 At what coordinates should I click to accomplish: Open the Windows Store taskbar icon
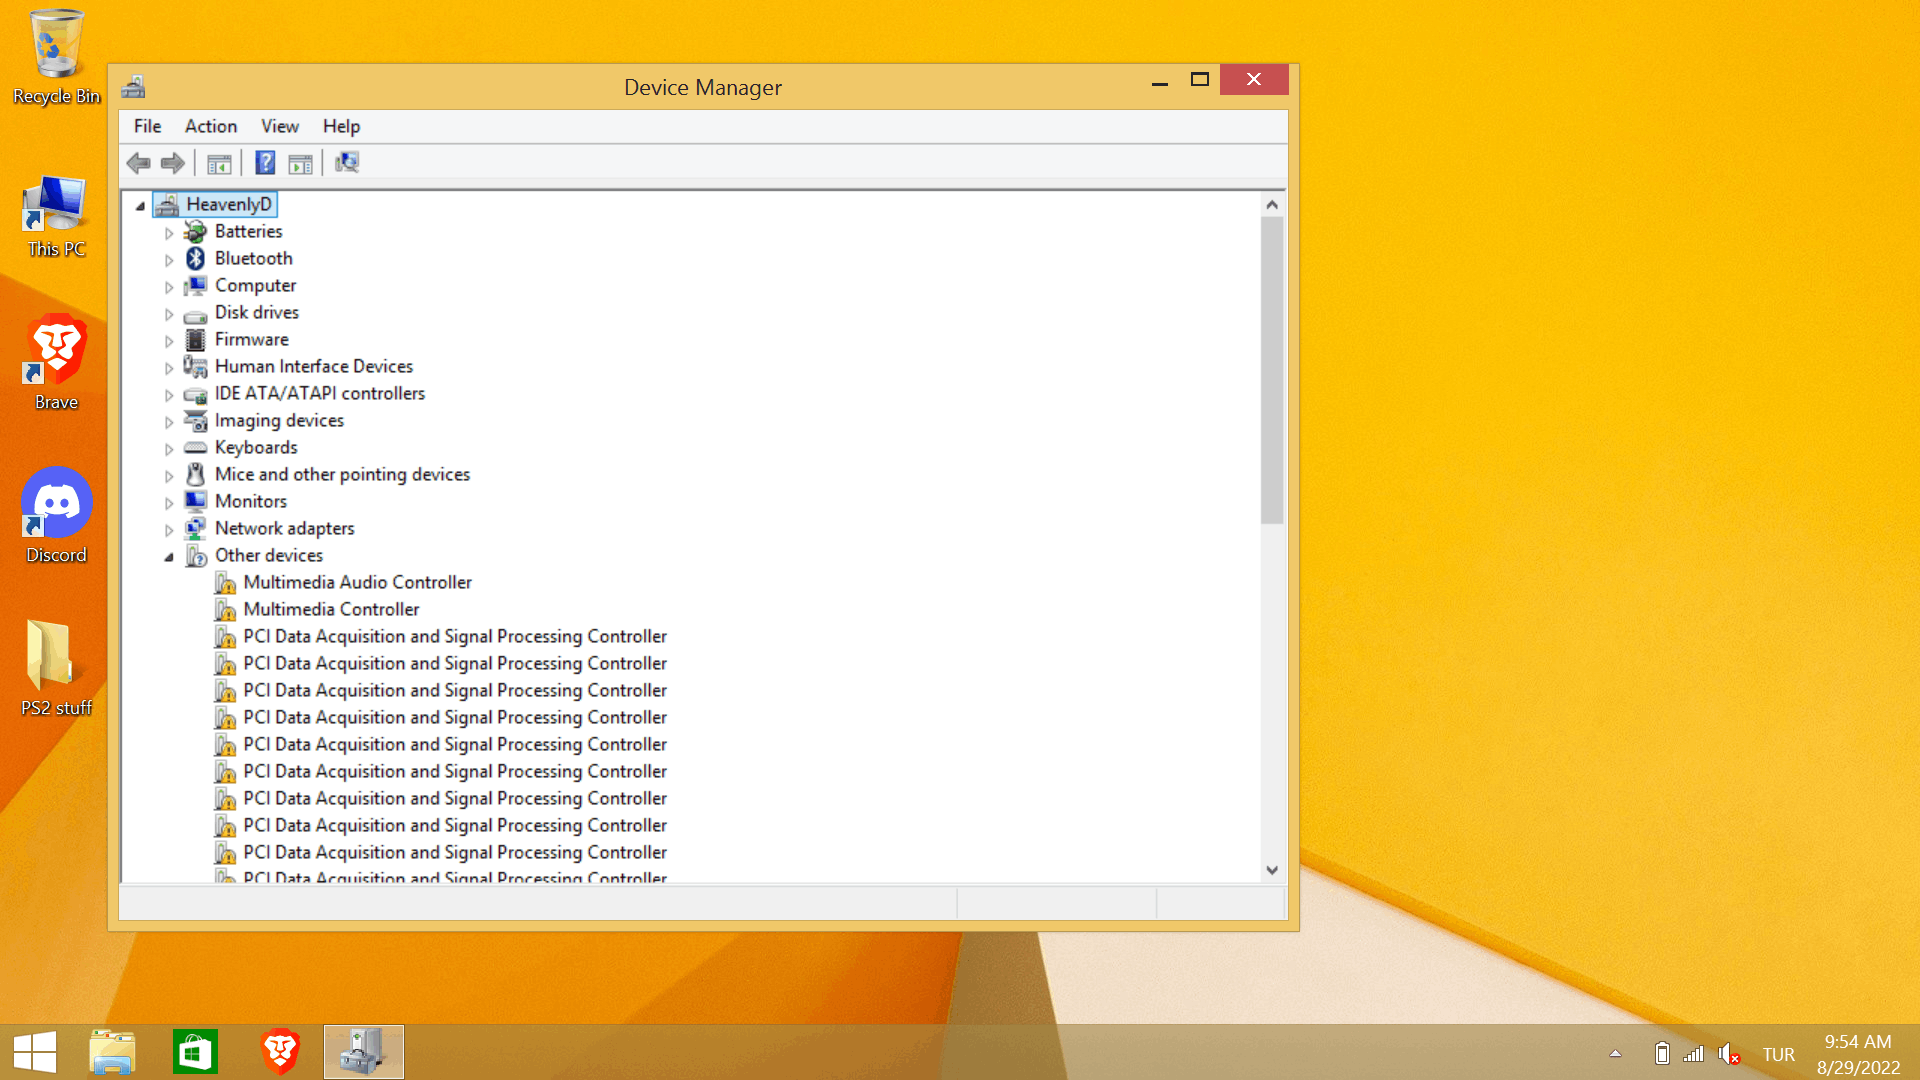pyautogui.click(x=195, y=1052)
